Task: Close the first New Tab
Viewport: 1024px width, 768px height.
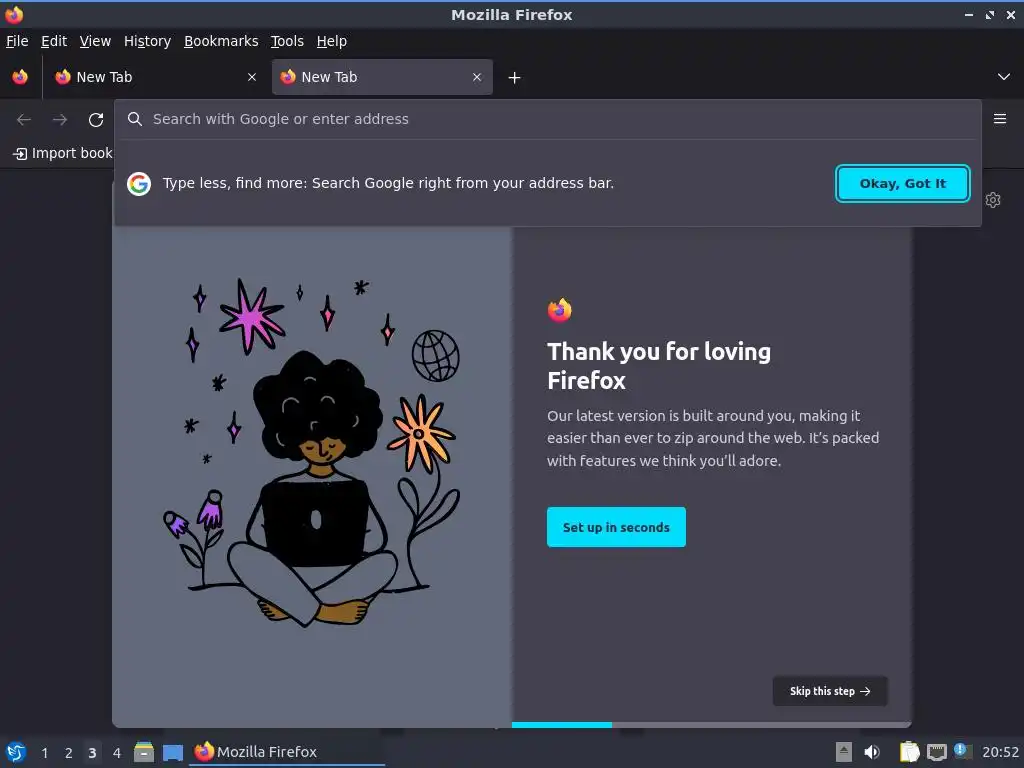Action: [252, 77]
